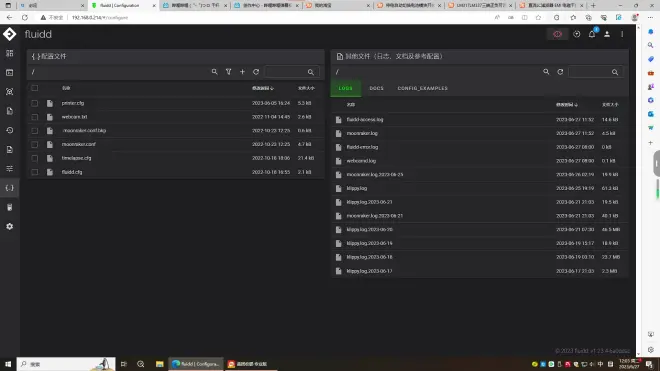Open klippy.log.2023-06-17 entry
The width and height of the screenshot is (660, 371).
(x=369, y=271)
